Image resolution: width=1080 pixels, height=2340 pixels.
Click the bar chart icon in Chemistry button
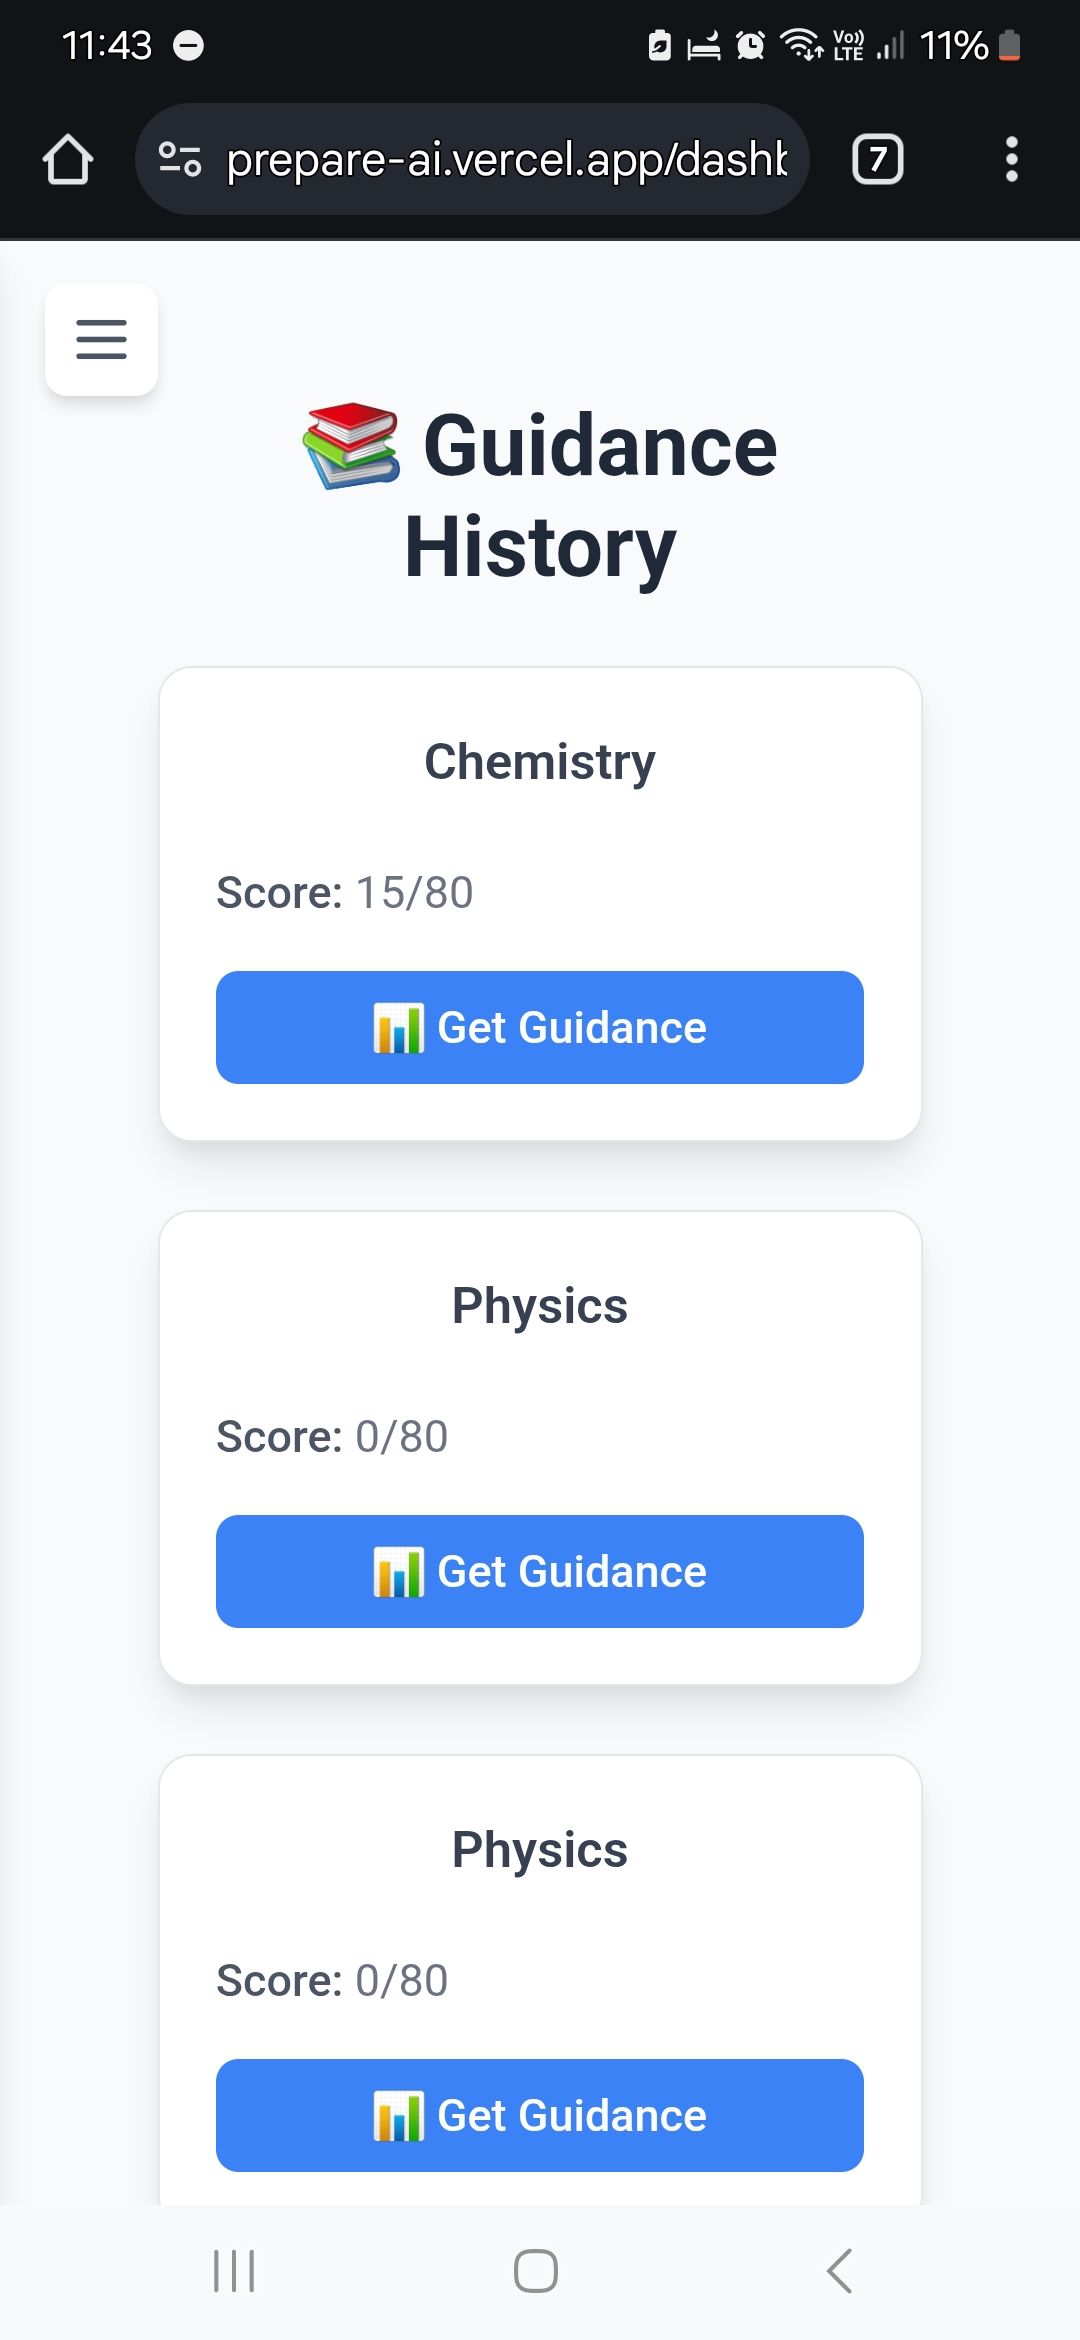point(398,1028)
